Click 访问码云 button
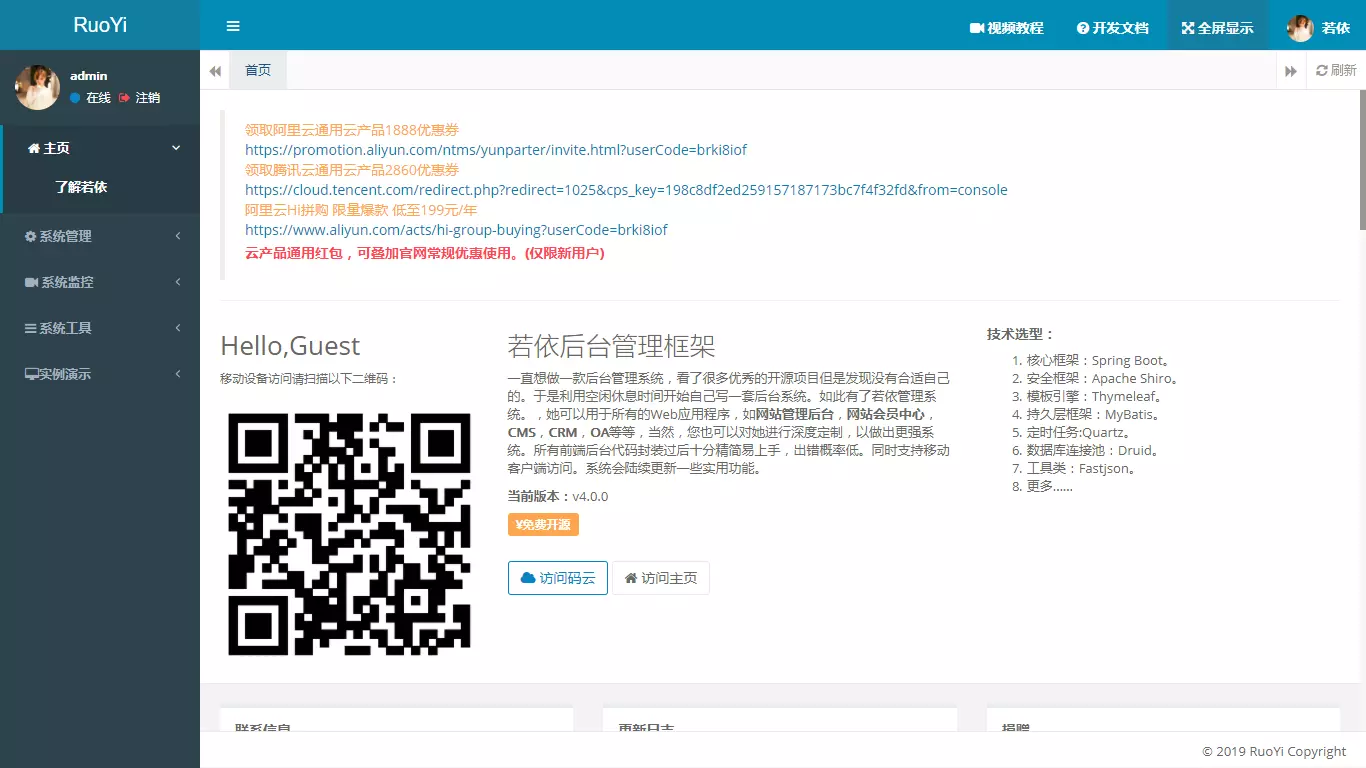This screenshot has height=768, width=1366. coord(558,578)
